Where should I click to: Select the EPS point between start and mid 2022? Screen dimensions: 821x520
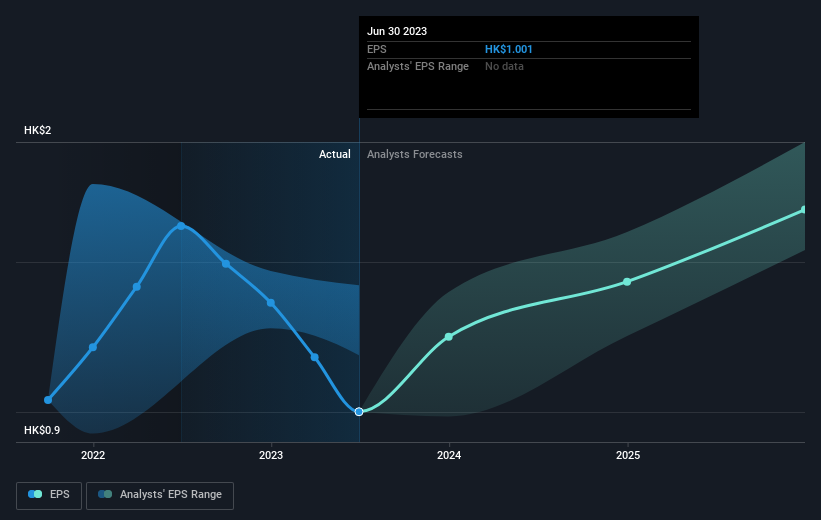click(x=137, y=287)
